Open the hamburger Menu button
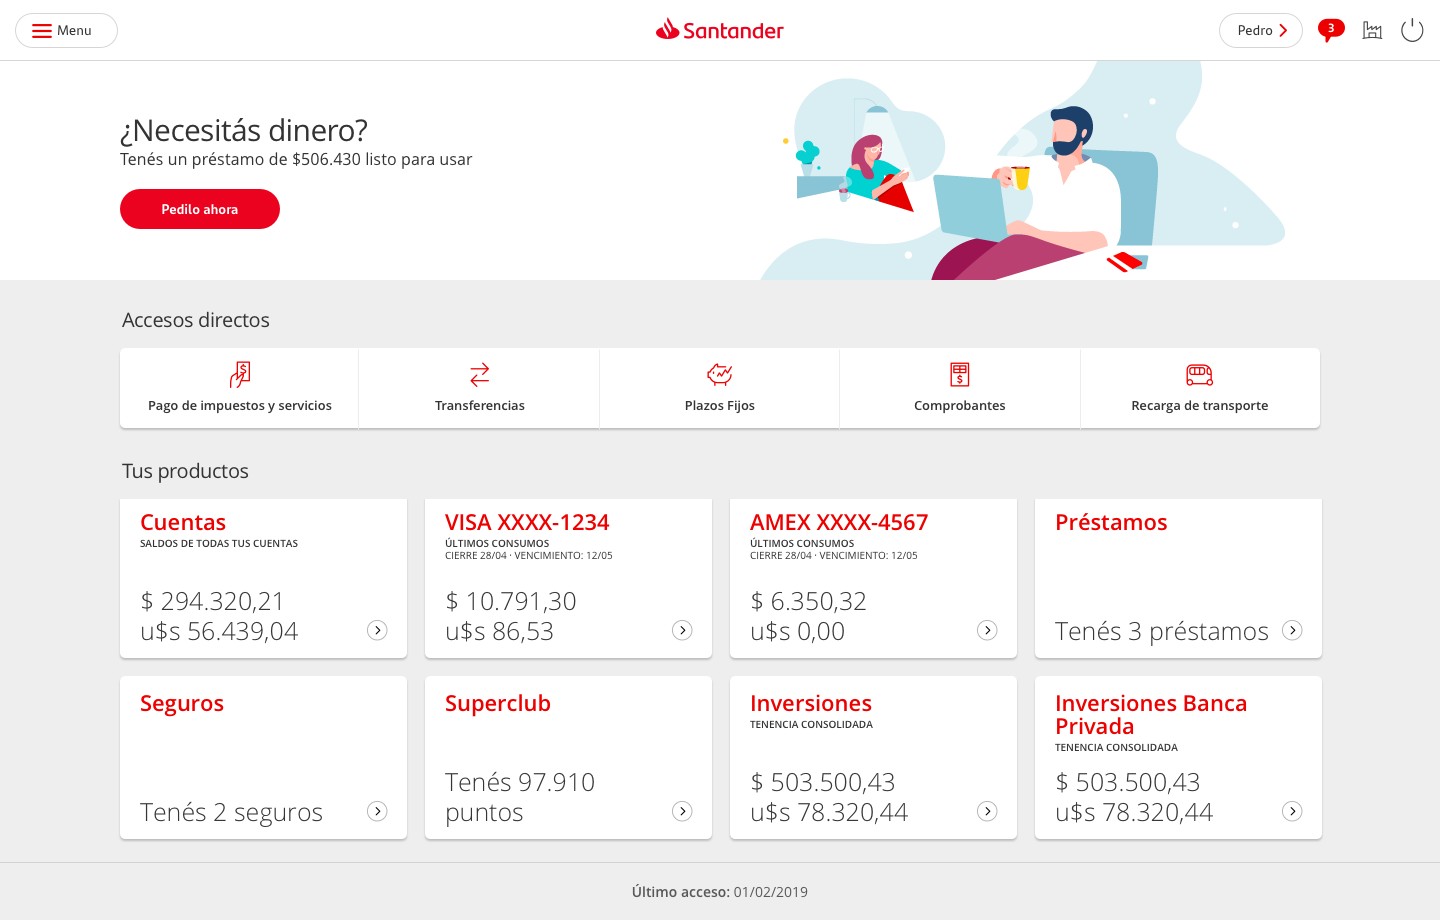1440x920 pixels. 66,31
